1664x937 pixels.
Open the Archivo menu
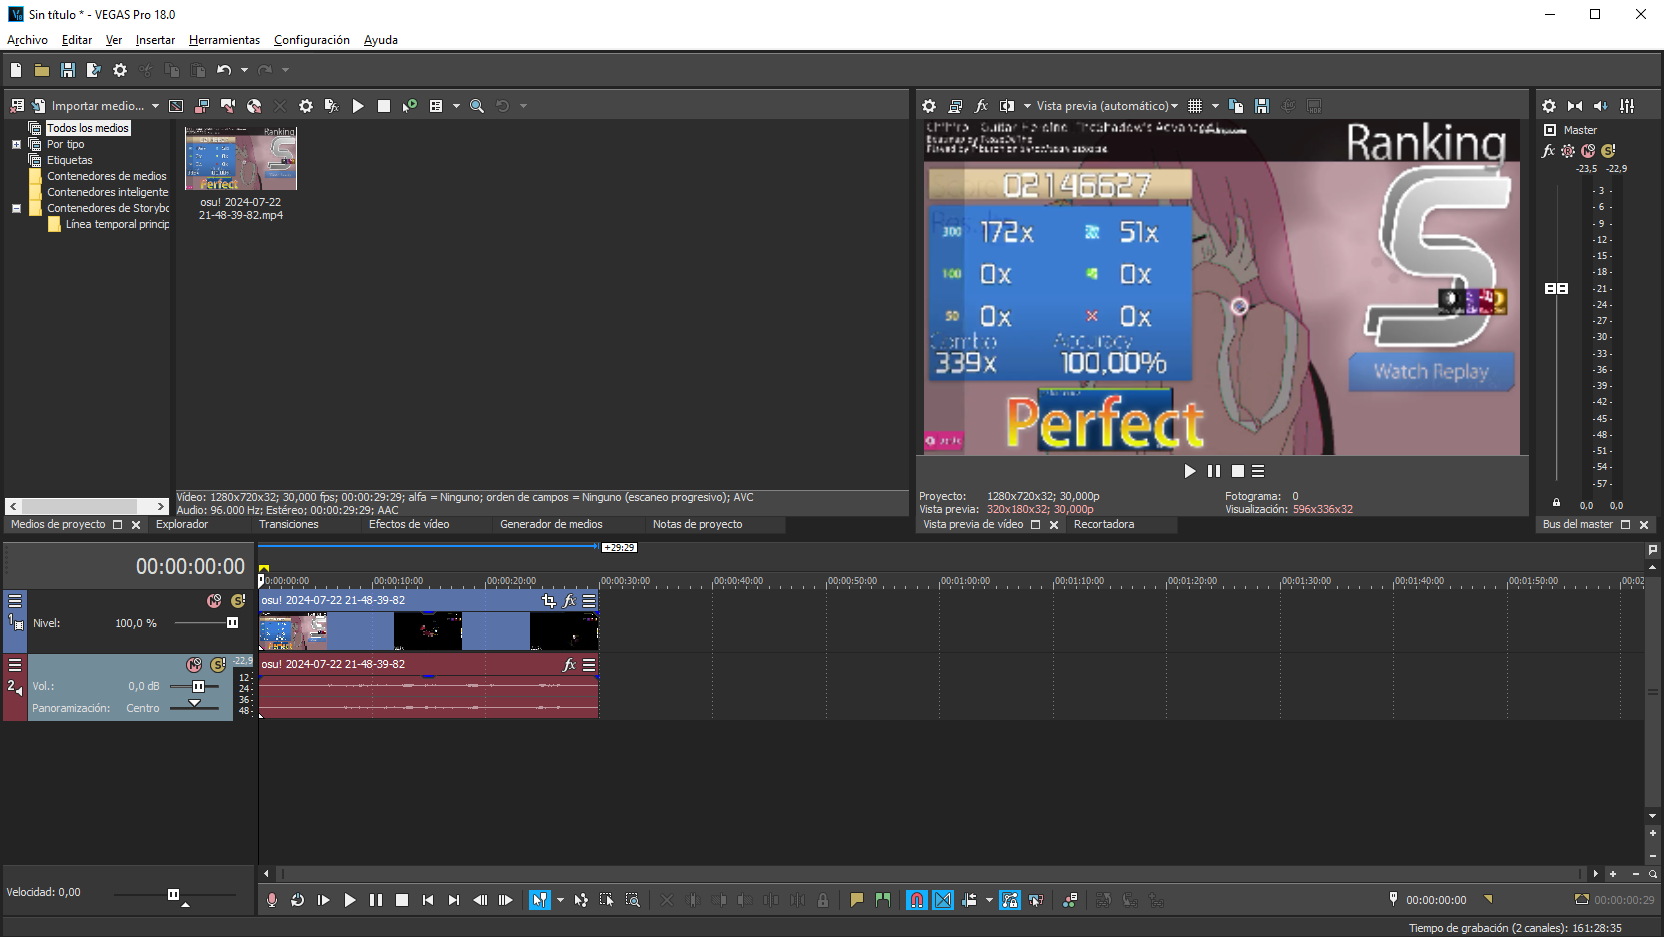[27, 40]
